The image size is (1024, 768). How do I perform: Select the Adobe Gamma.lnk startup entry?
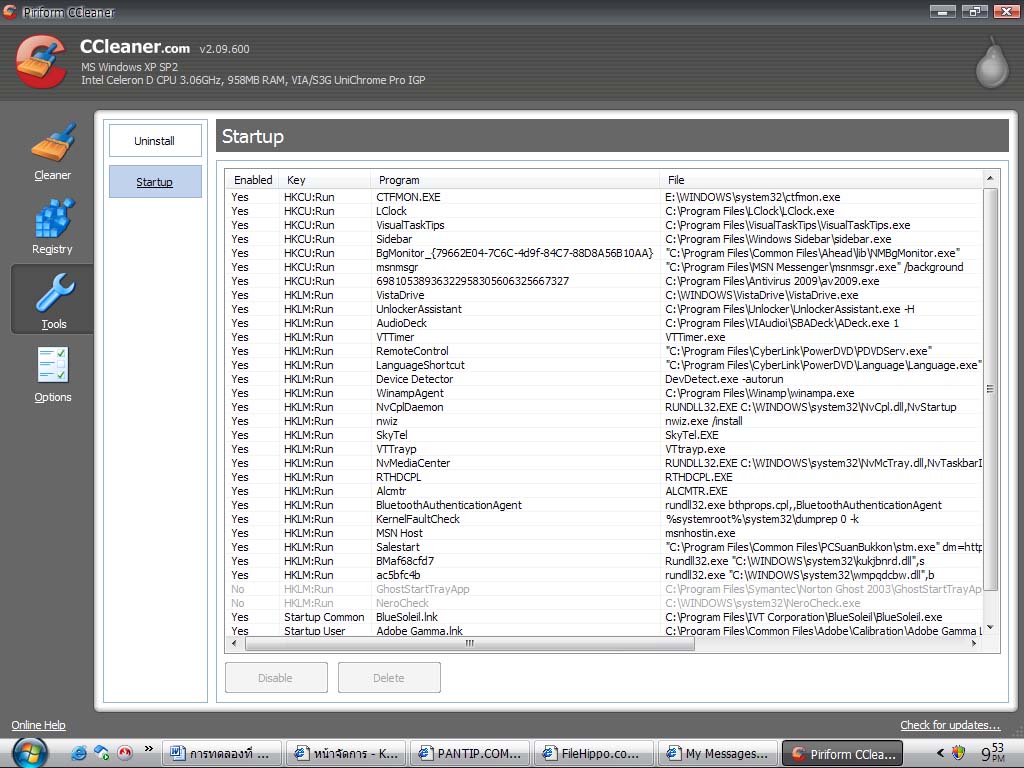(x=603, y=631)
